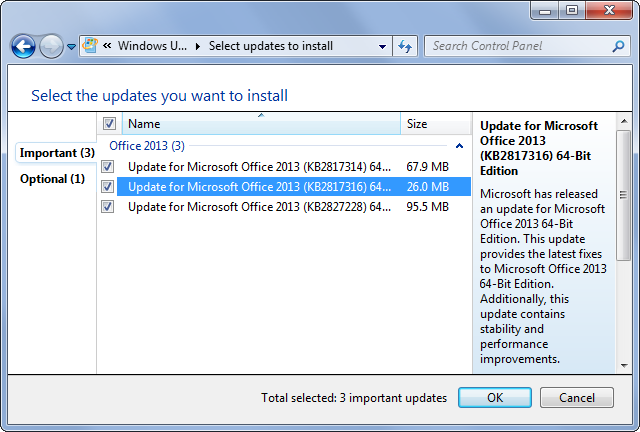This screenshot has height=432, width=640.
Task: Toggle the KB2827228 update checkbox
Action: [x=108, y=206]
